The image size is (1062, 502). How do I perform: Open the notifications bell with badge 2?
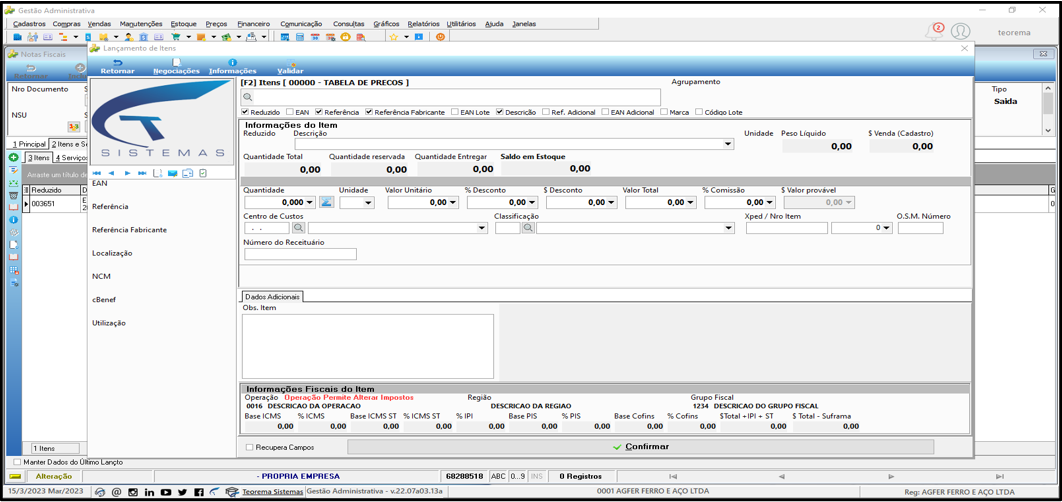tap(935, 31)
